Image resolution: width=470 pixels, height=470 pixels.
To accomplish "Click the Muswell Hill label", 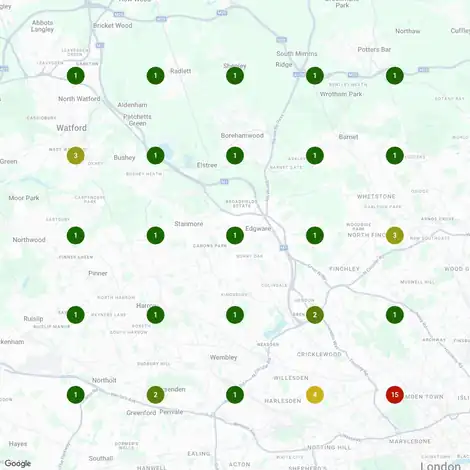I will 417,282.
